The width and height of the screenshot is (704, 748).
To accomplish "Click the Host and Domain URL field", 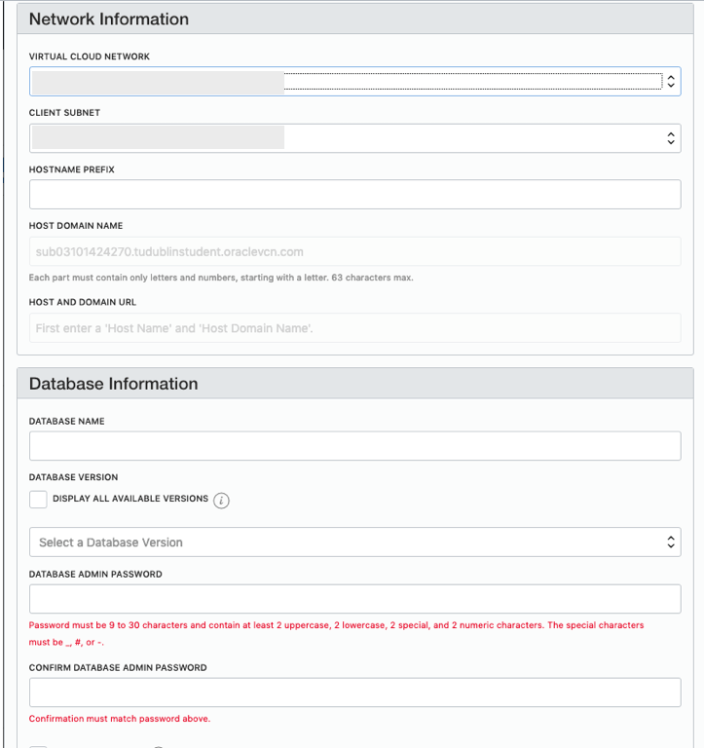I will point(355,328).
